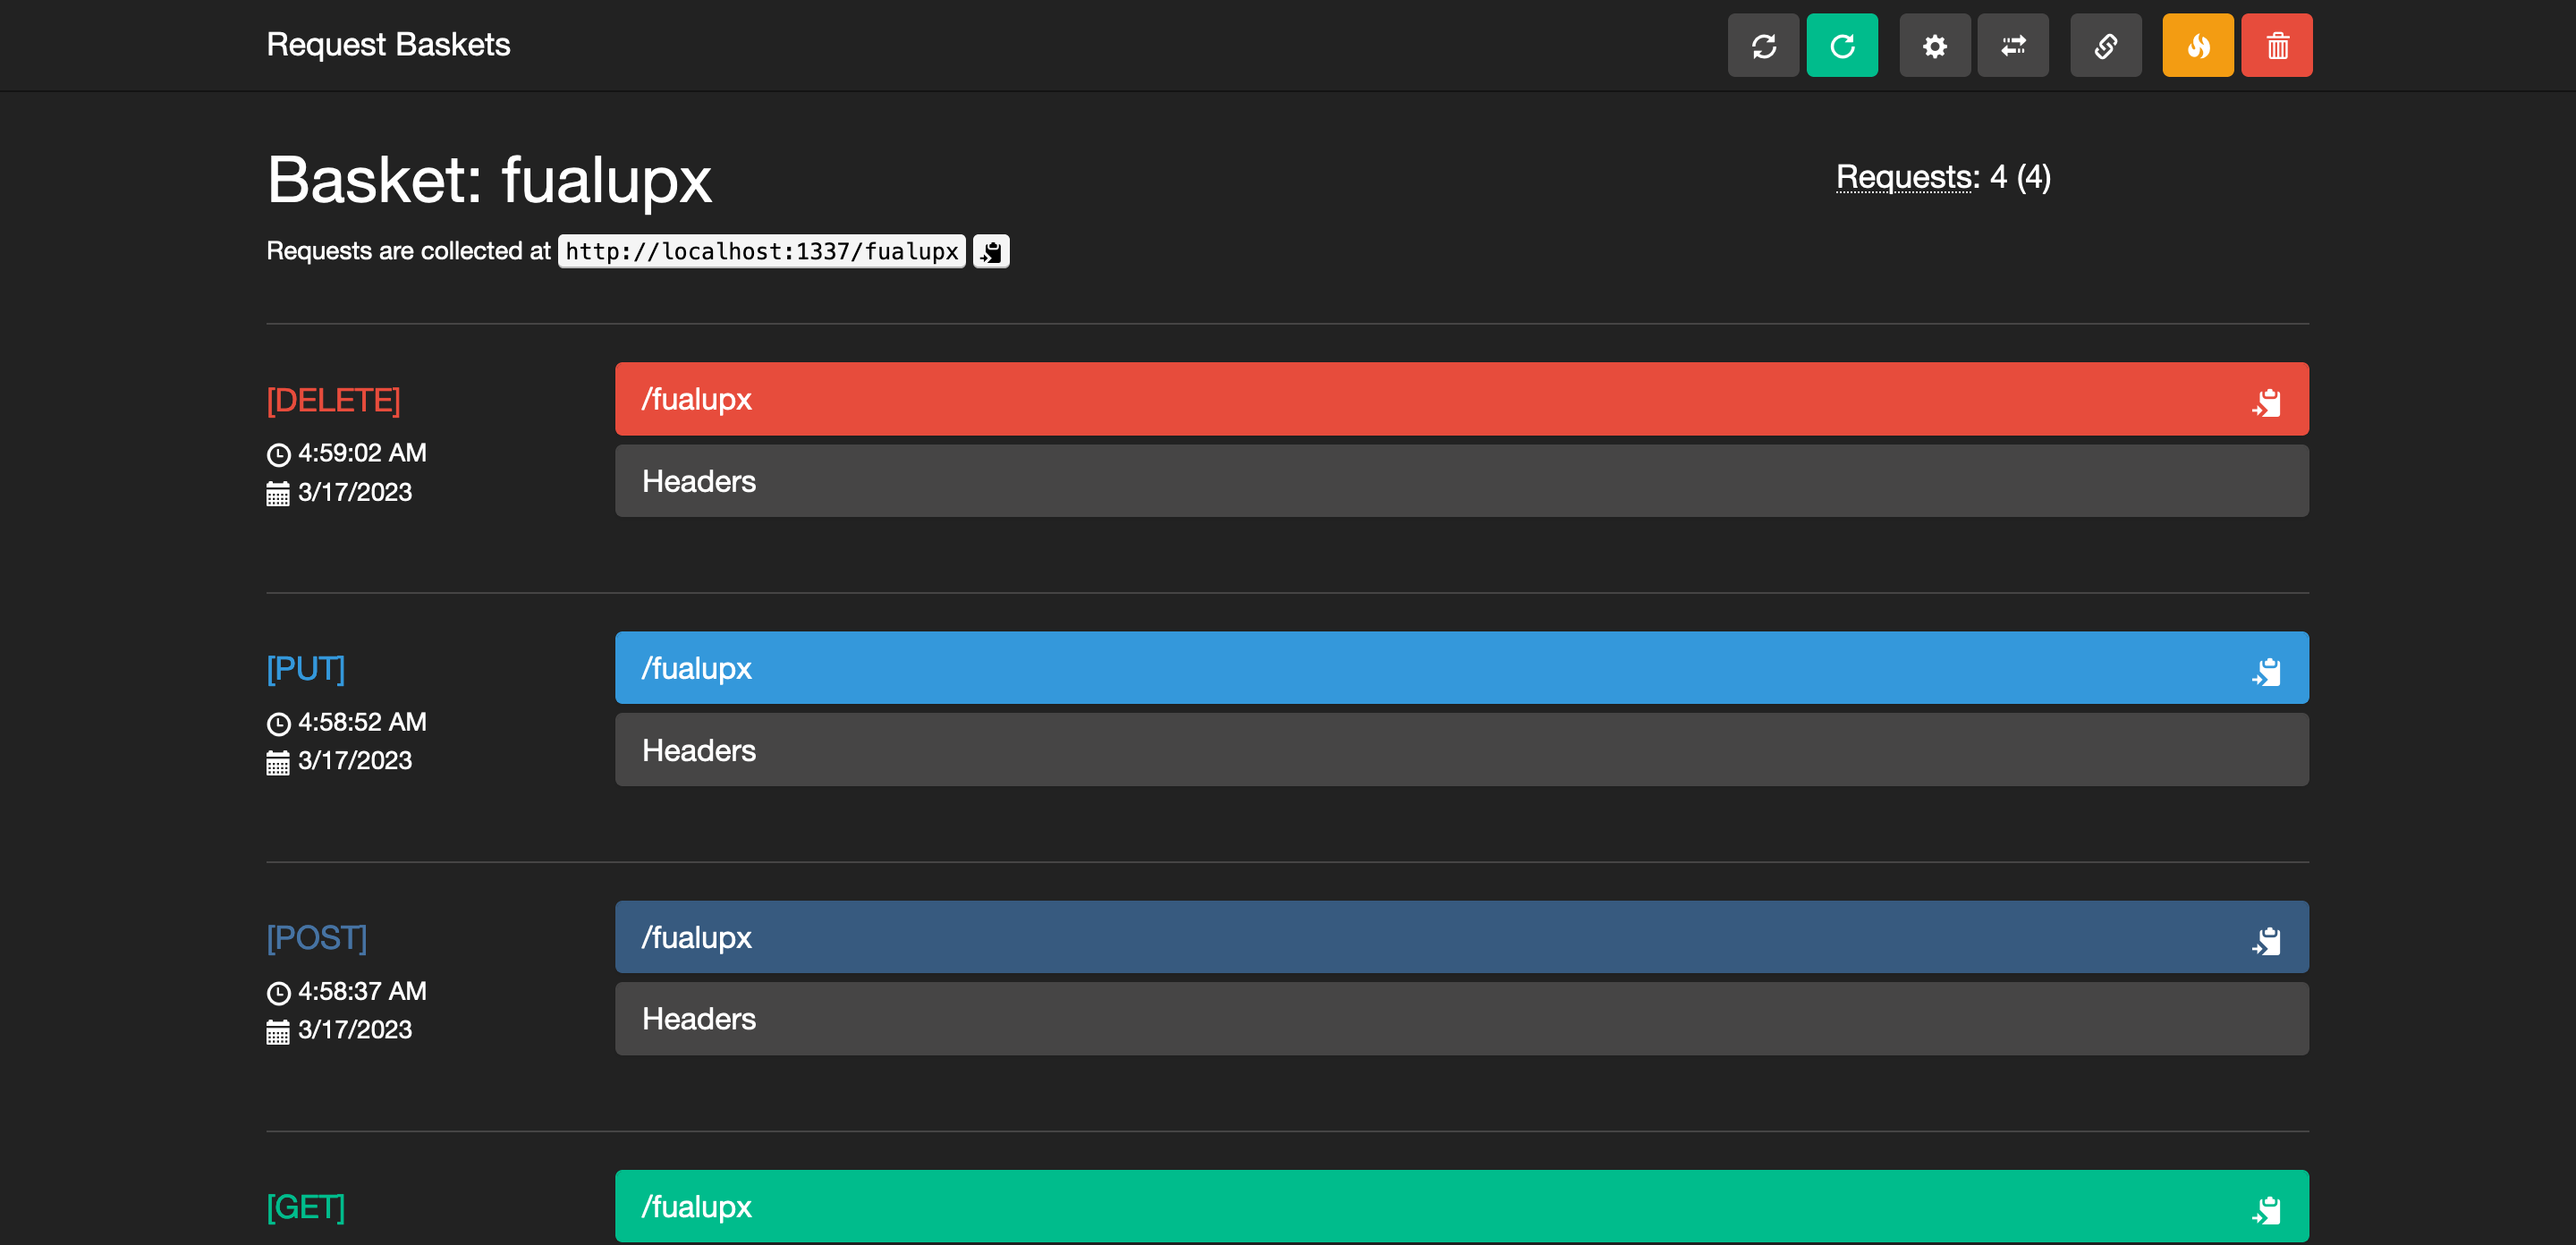Copy GET request path clipboard icon
This screenshot has width=2576, height=1245.
pos(2266,1209)
